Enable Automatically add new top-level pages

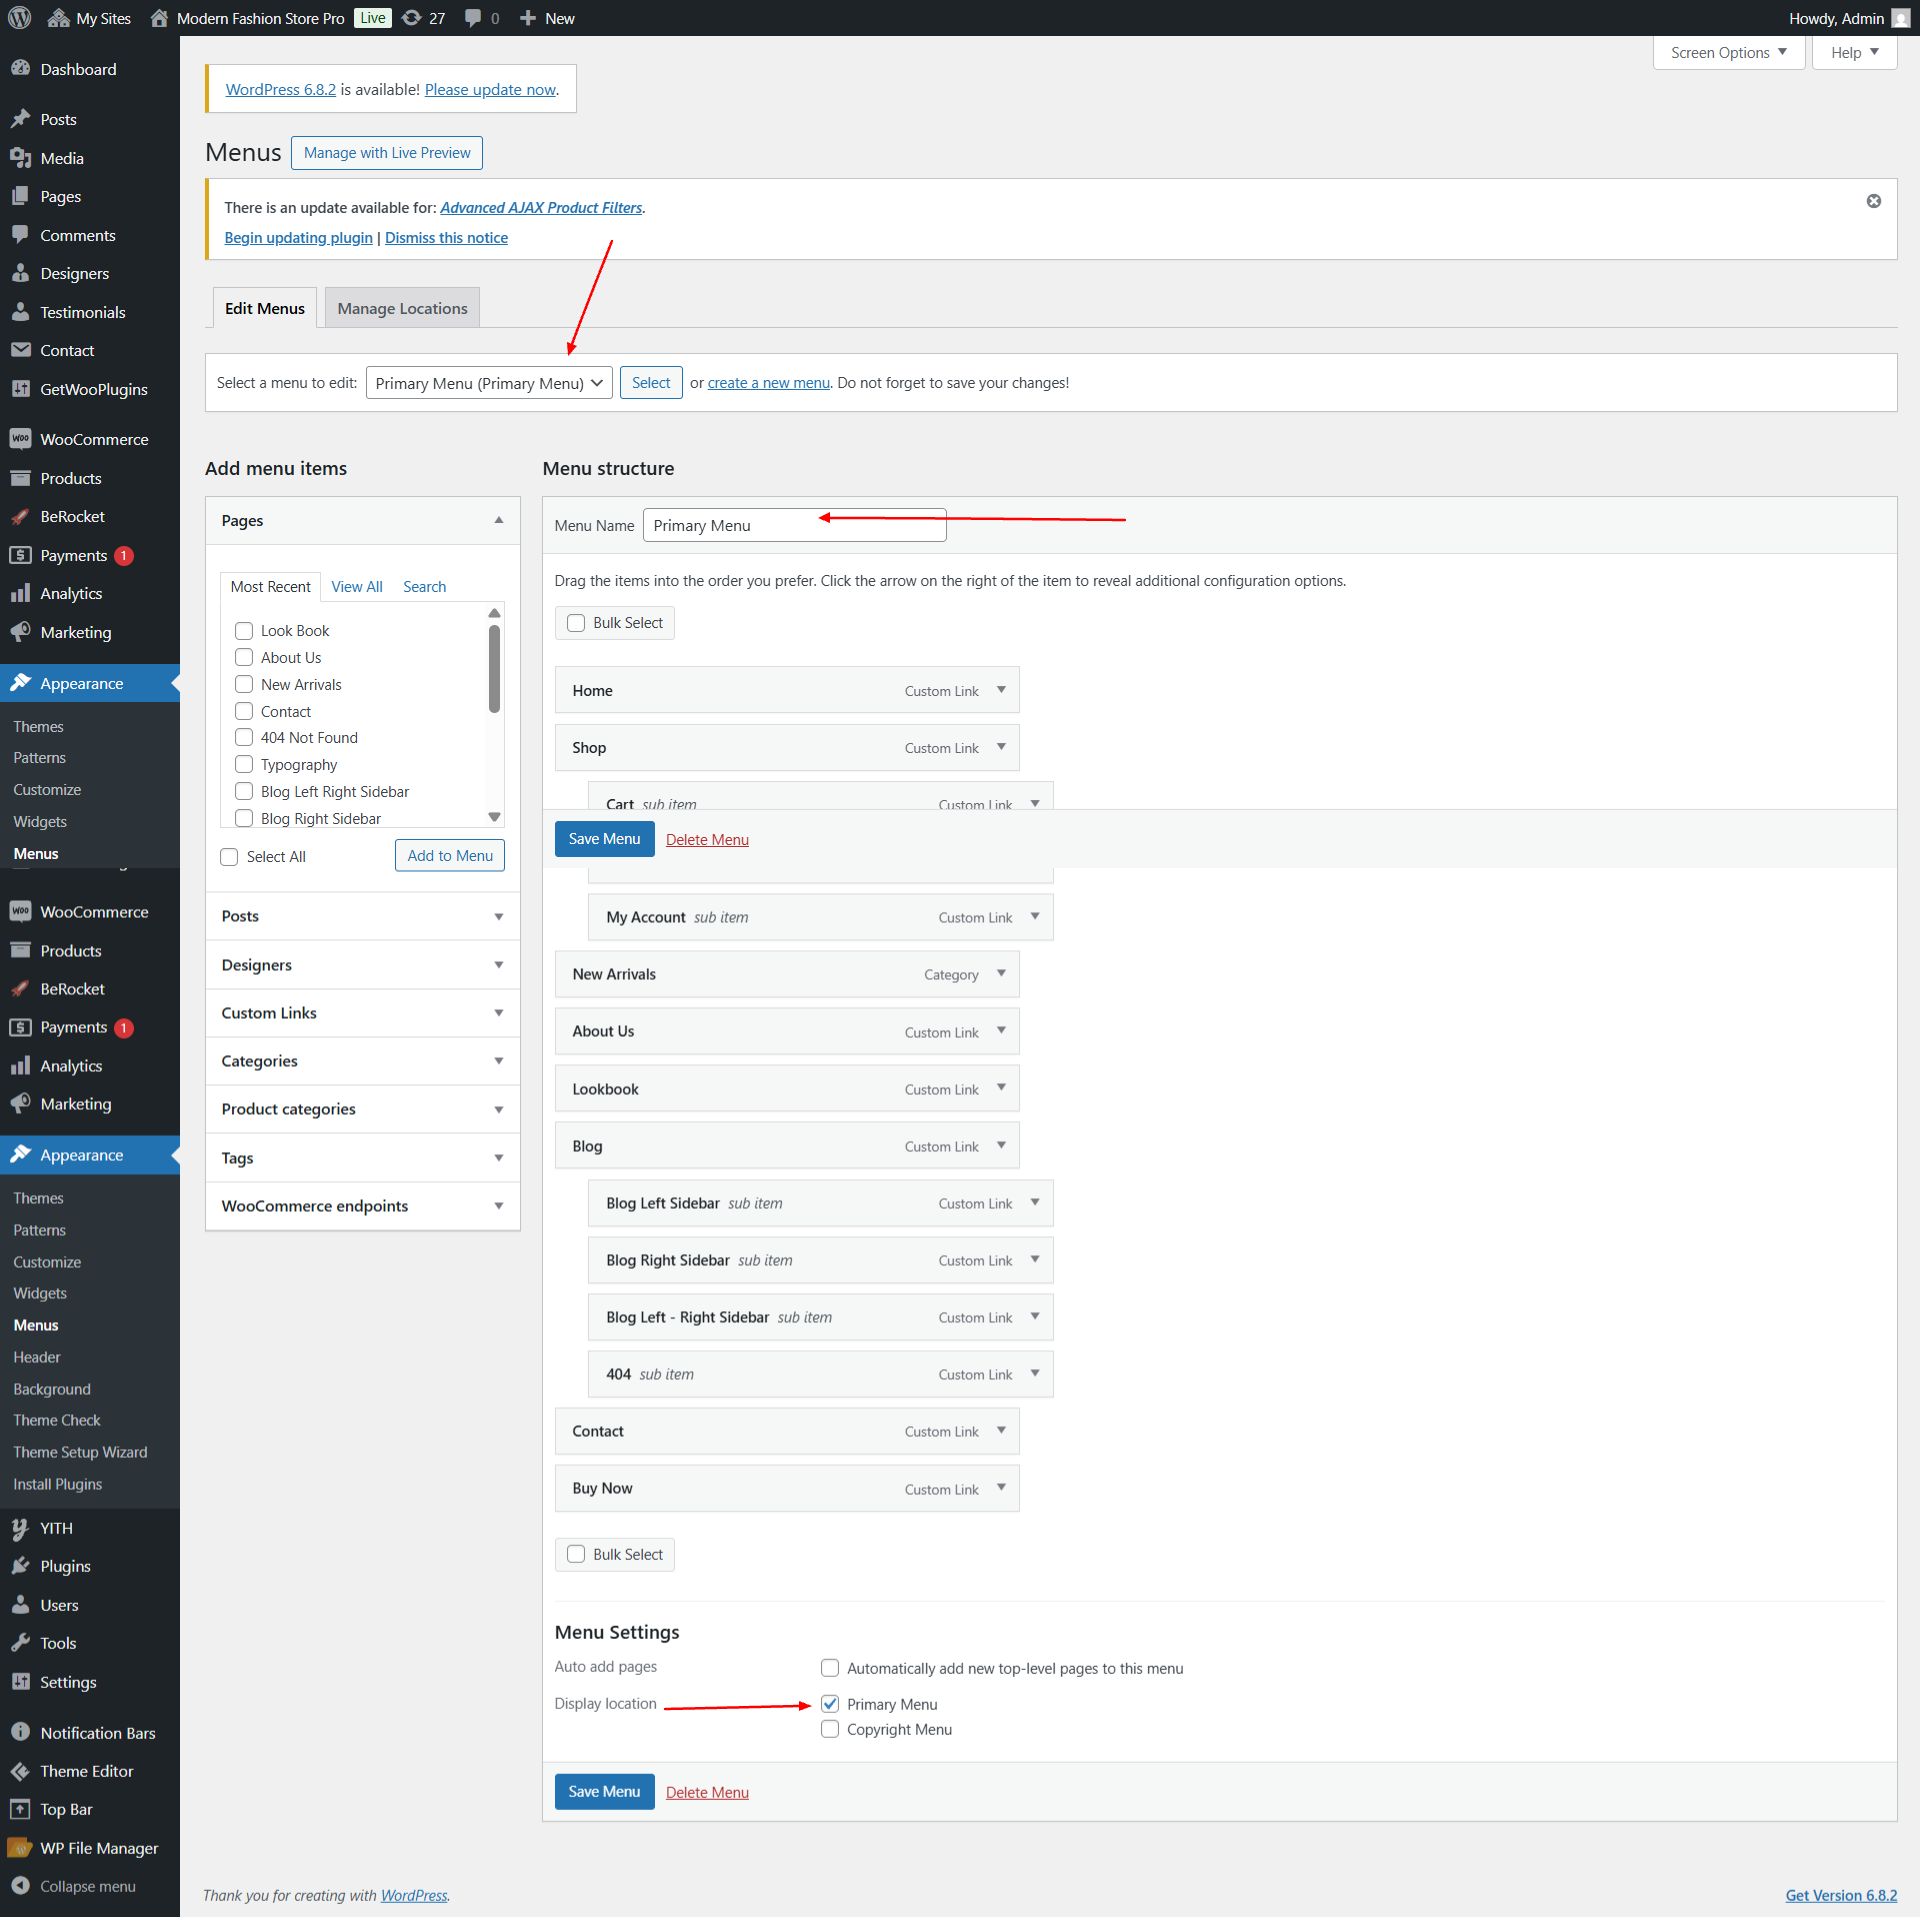(830, 1668)
